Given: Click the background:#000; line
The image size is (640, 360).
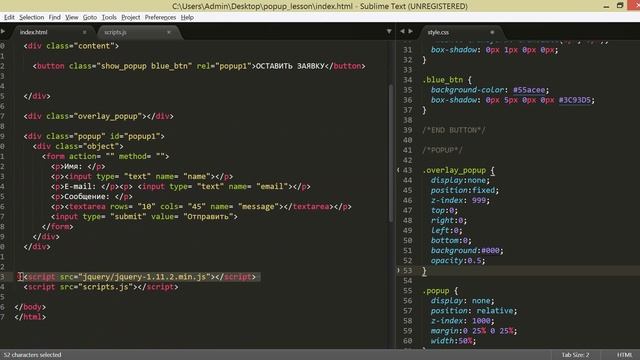Looking at the screenshot, I should coord(467,251).
